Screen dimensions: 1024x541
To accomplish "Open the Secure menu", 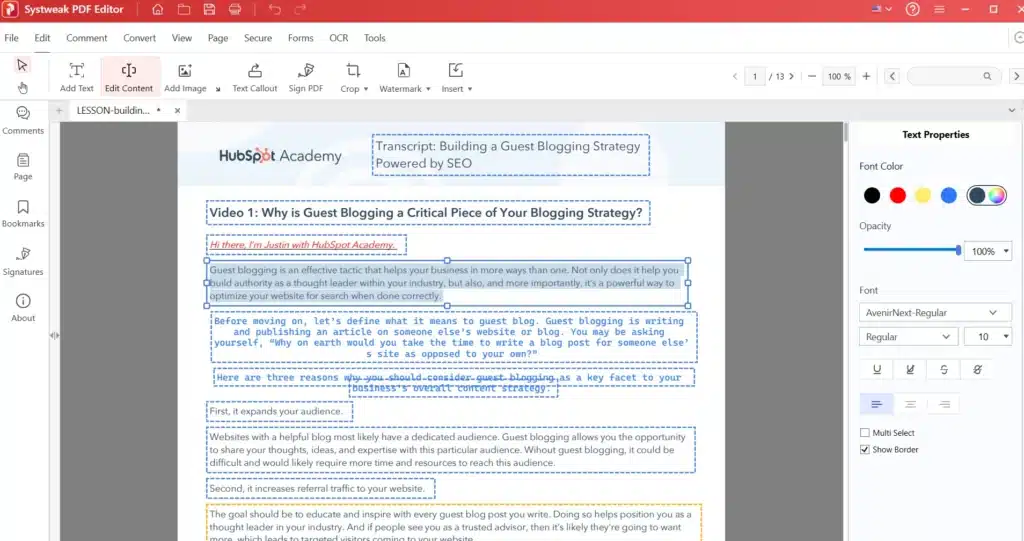I will 258,38.
